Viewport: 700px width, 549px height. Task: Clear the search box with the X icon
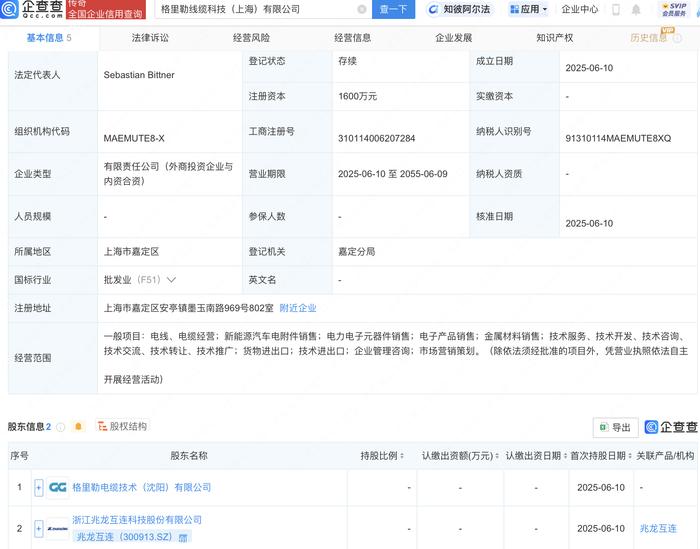[x=362, y=9]
